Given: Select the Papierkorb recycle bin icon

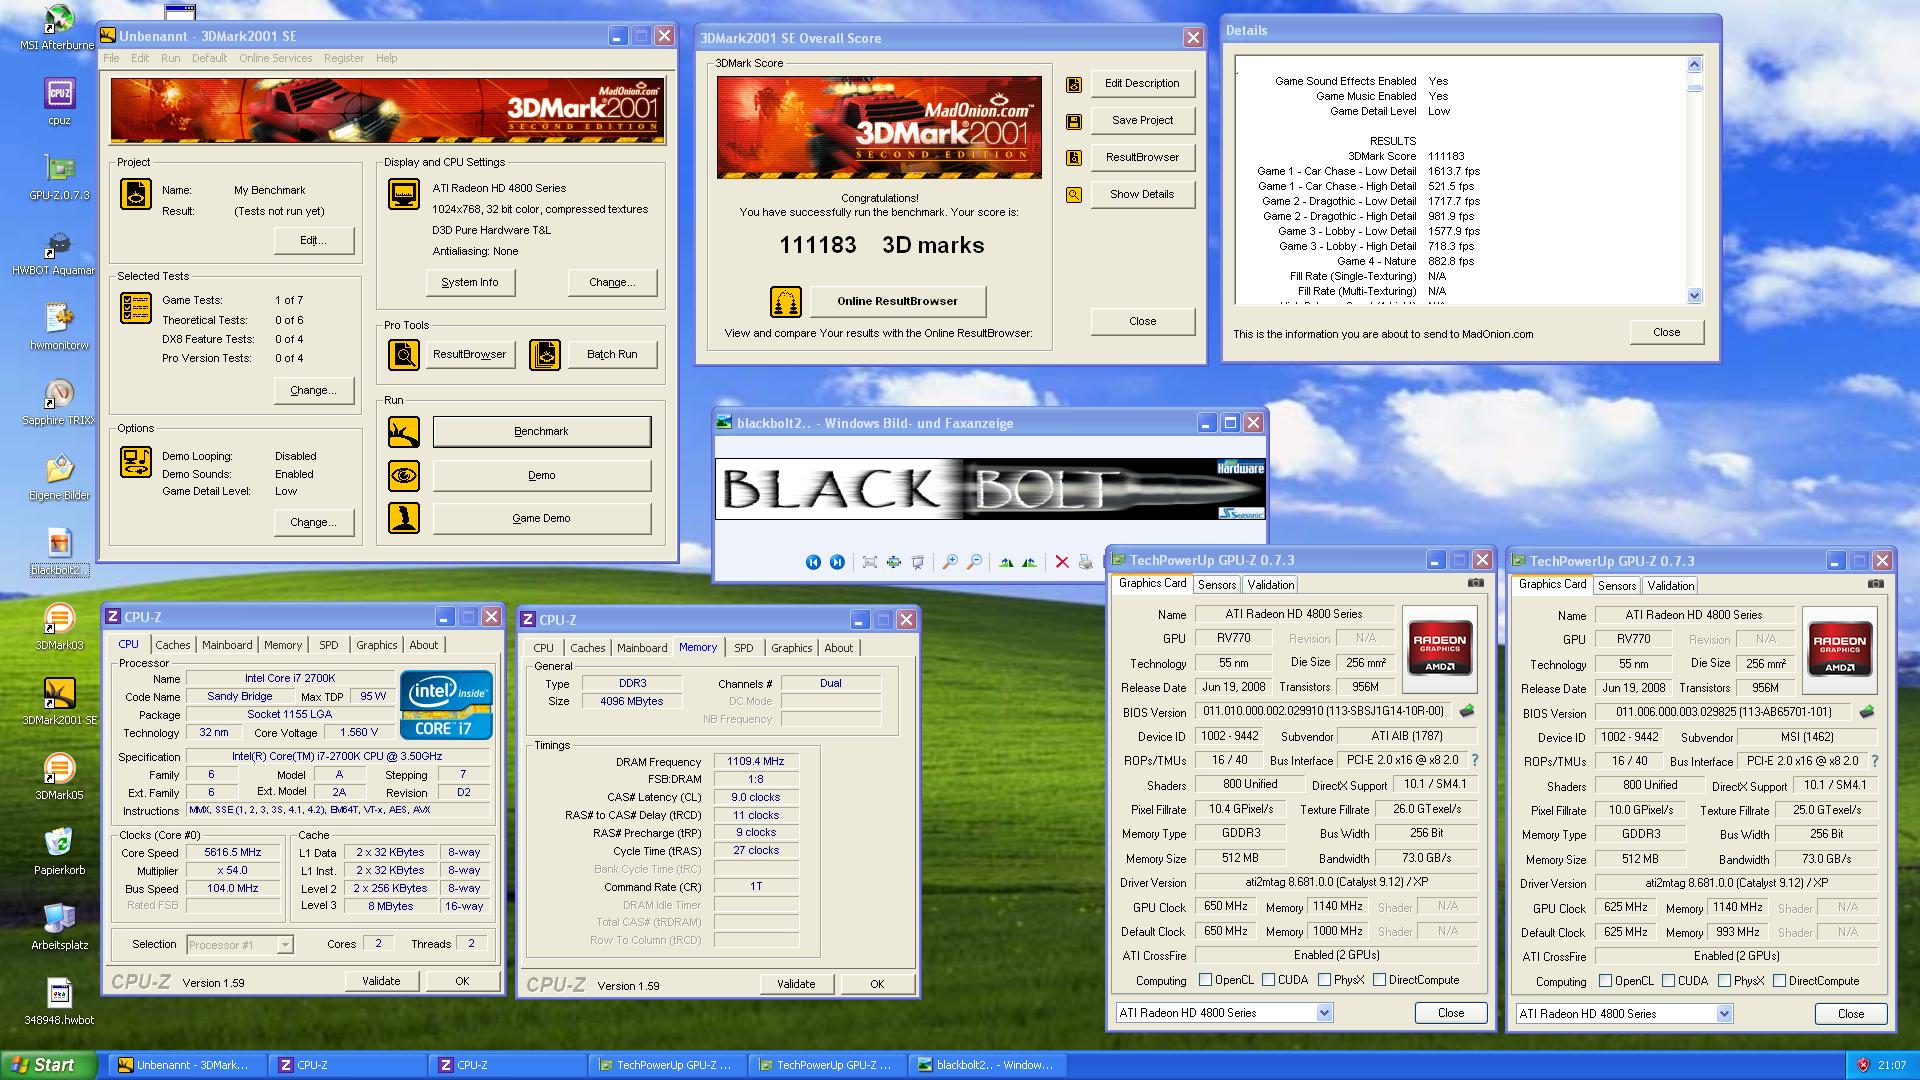Looking at the screenshot, I should pyautogui.click(x=59, y=851).
